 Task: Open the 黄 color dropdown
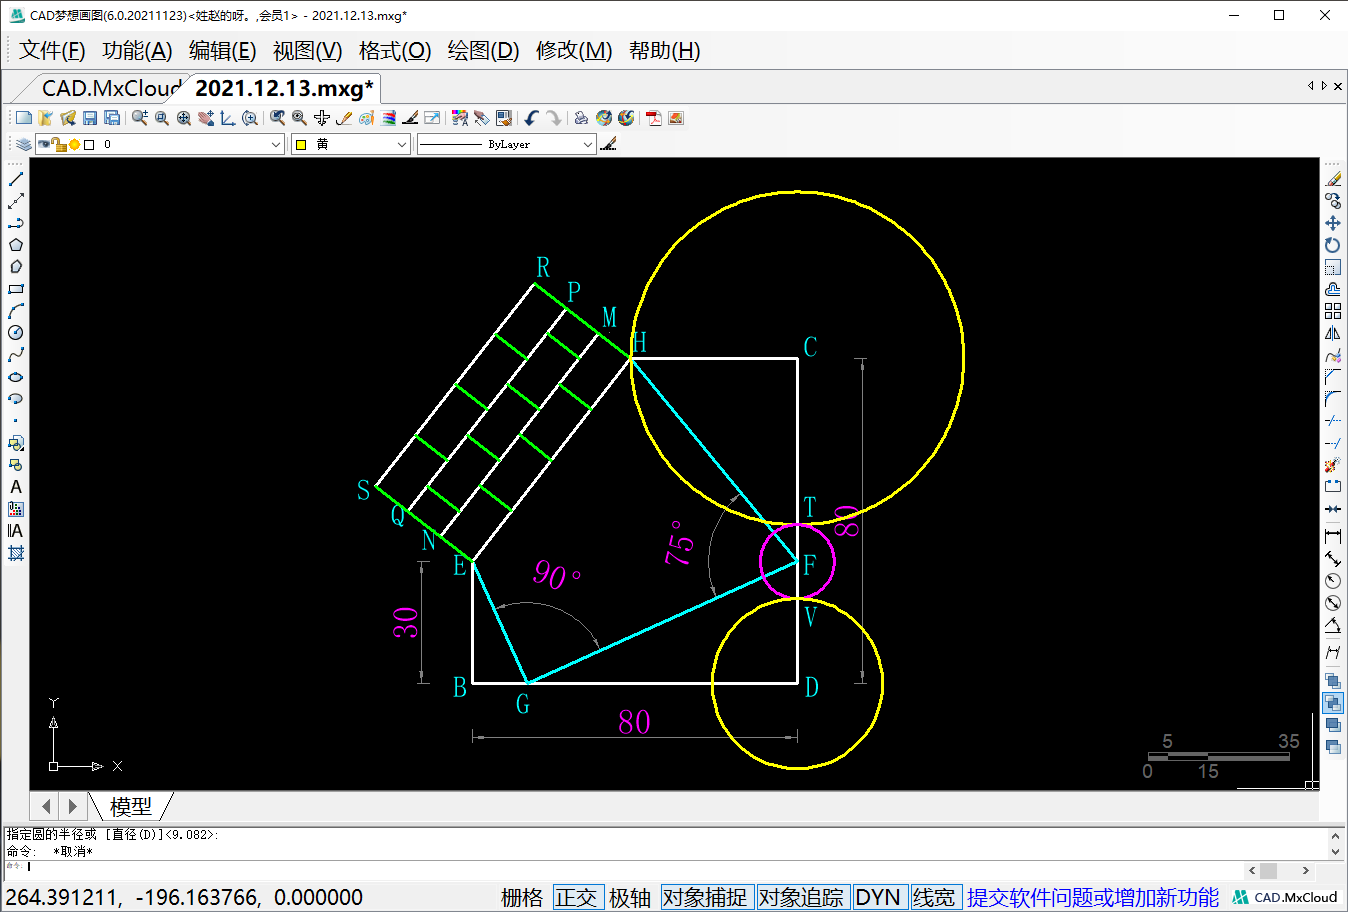pos(401,144)
